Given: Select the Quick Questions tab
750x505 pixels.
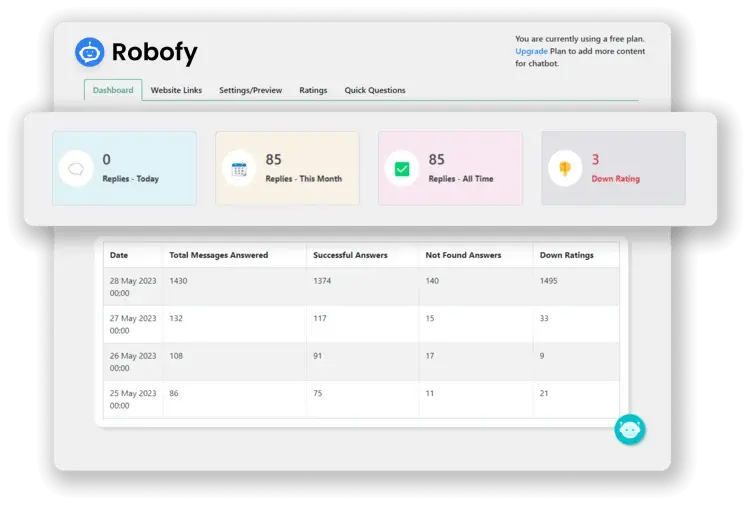Looking at the screenshot, I should point(375,90).
